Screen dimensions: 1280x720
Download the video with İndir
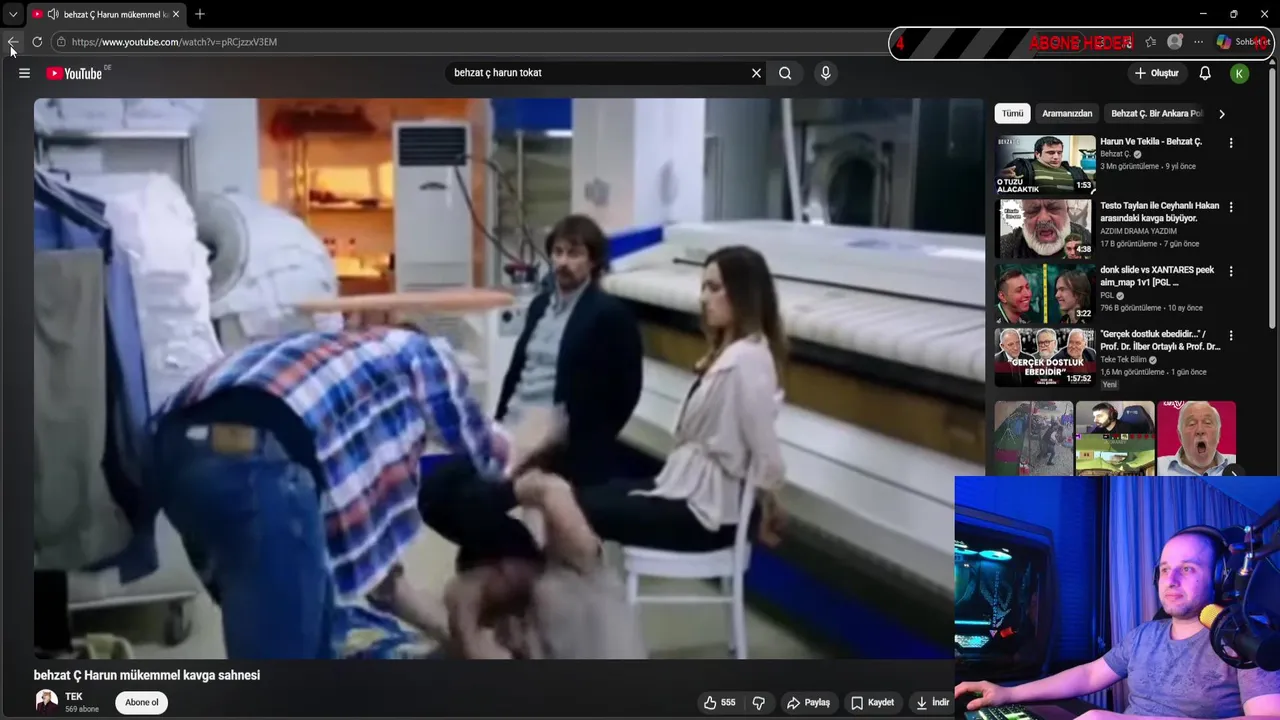pyautogui.click(x=931, y=702)
